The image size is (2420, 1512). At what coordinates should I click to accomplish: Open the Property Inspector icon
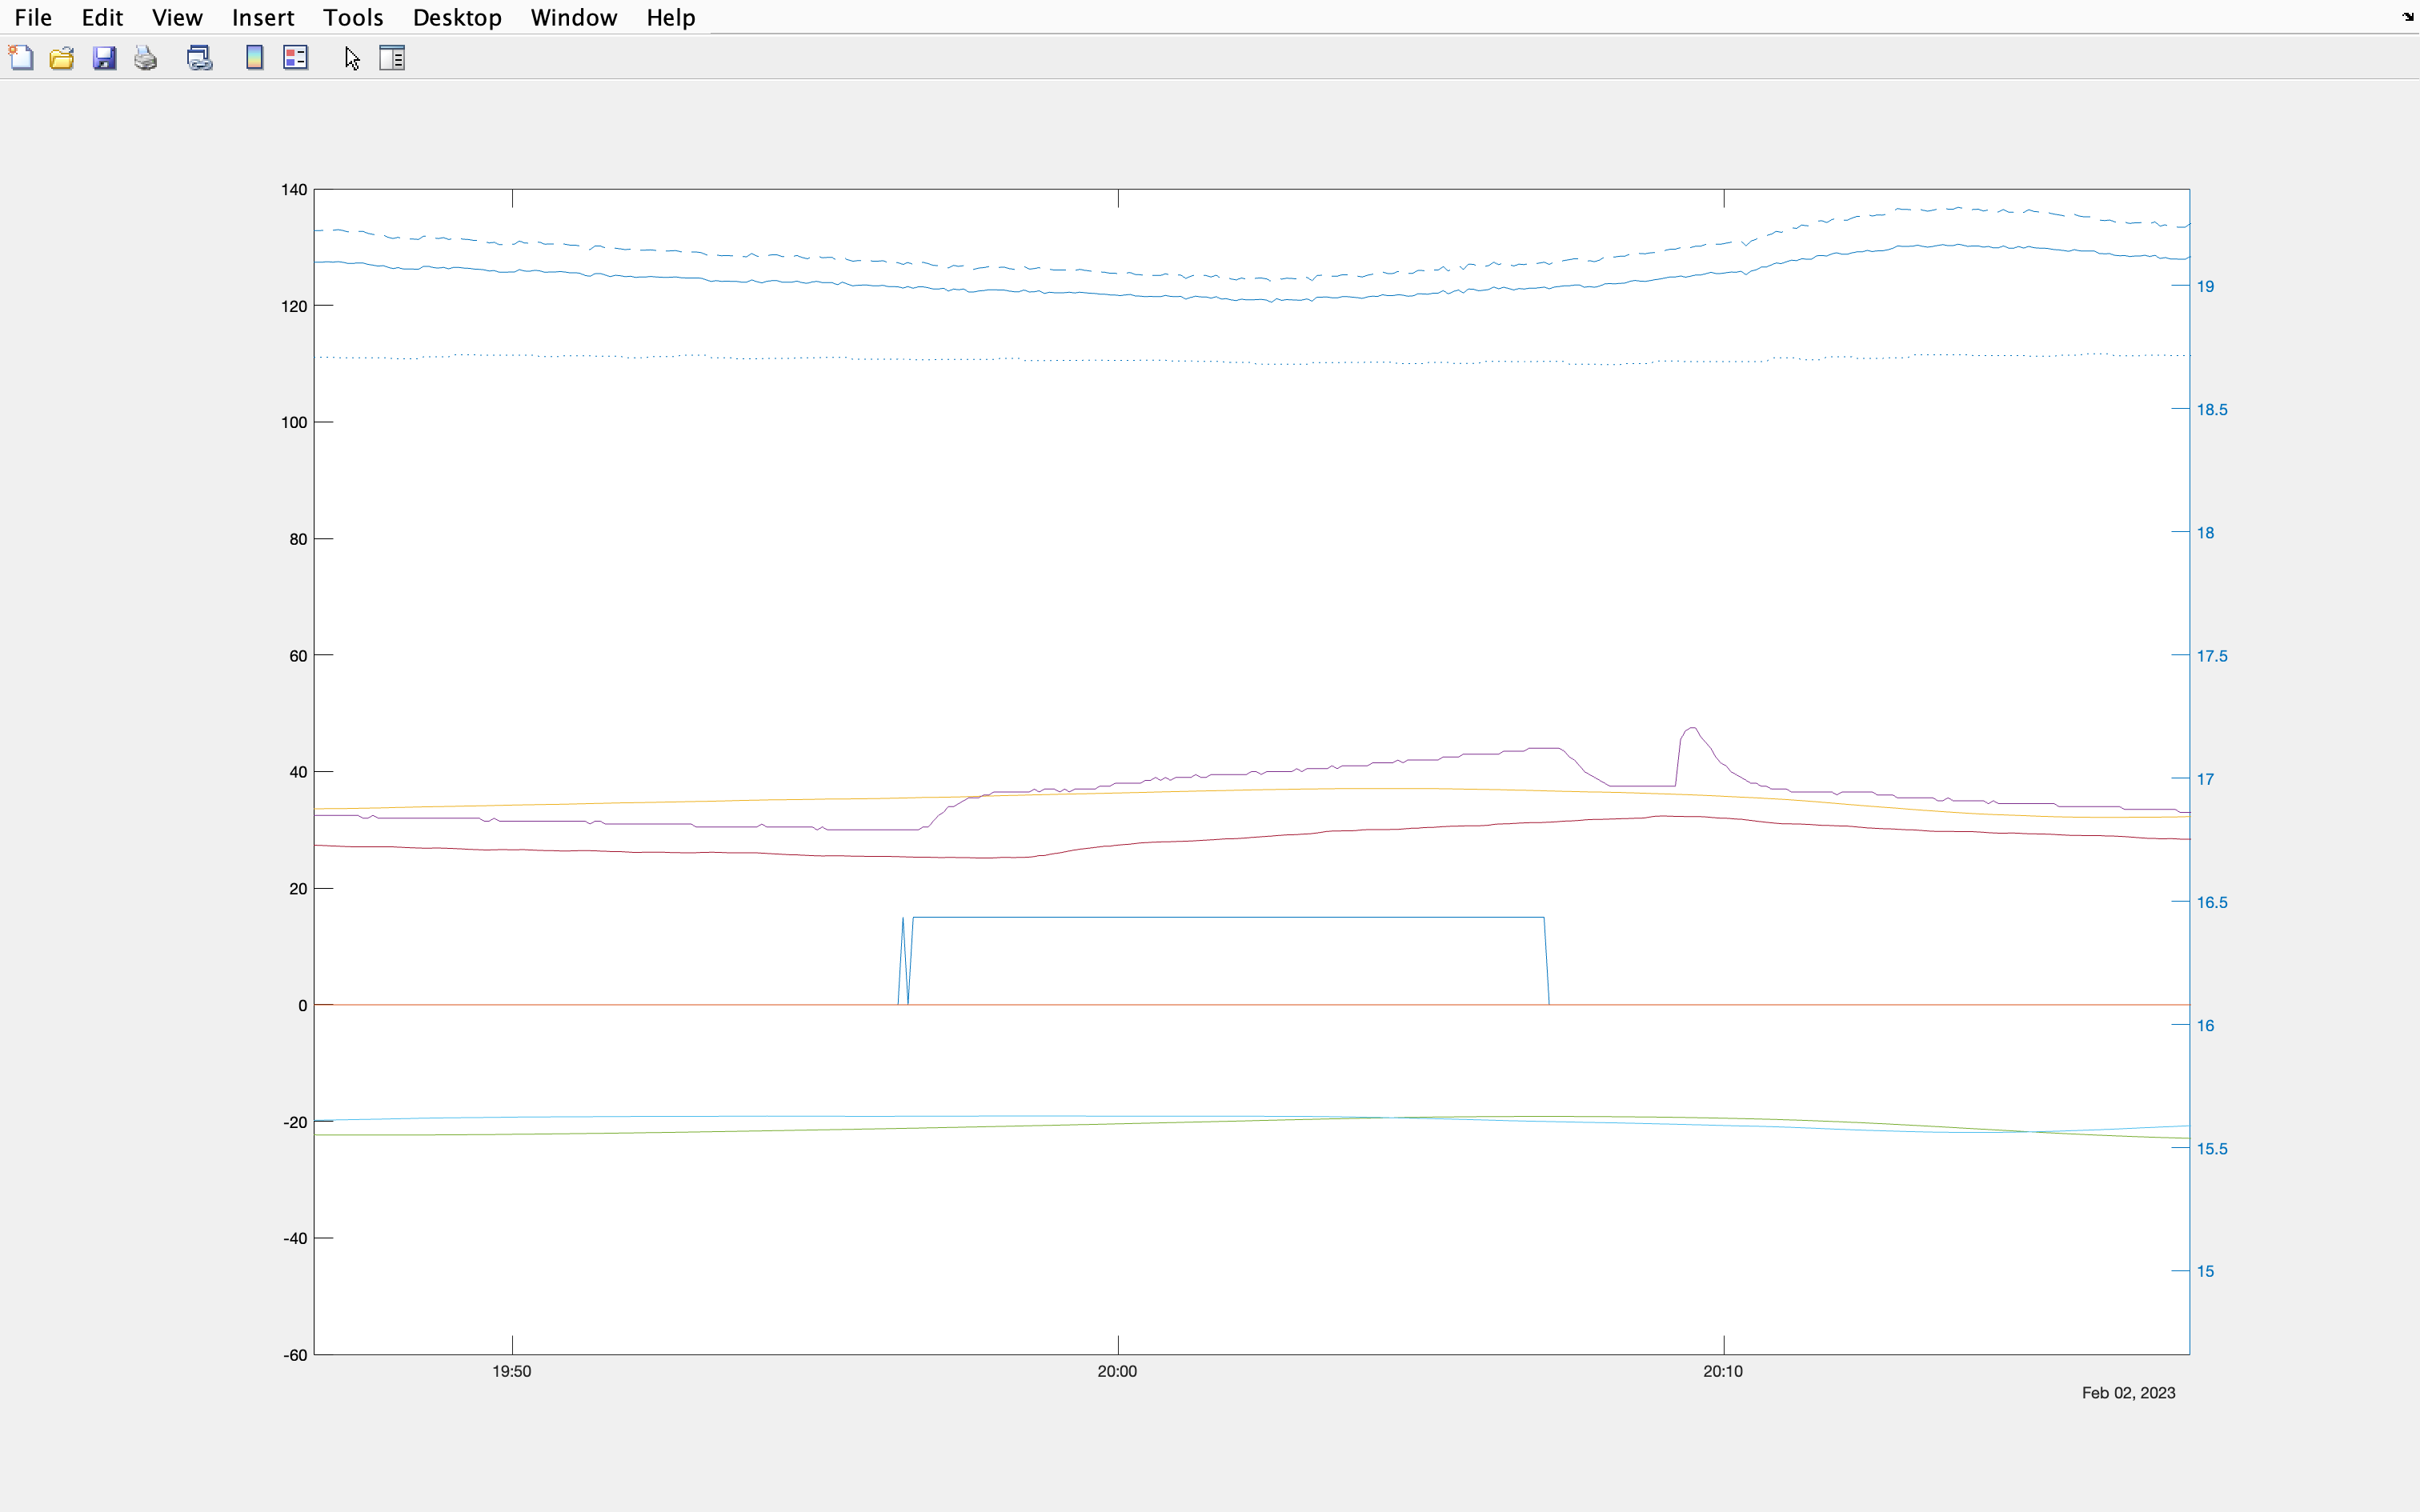tap(392, 58)
